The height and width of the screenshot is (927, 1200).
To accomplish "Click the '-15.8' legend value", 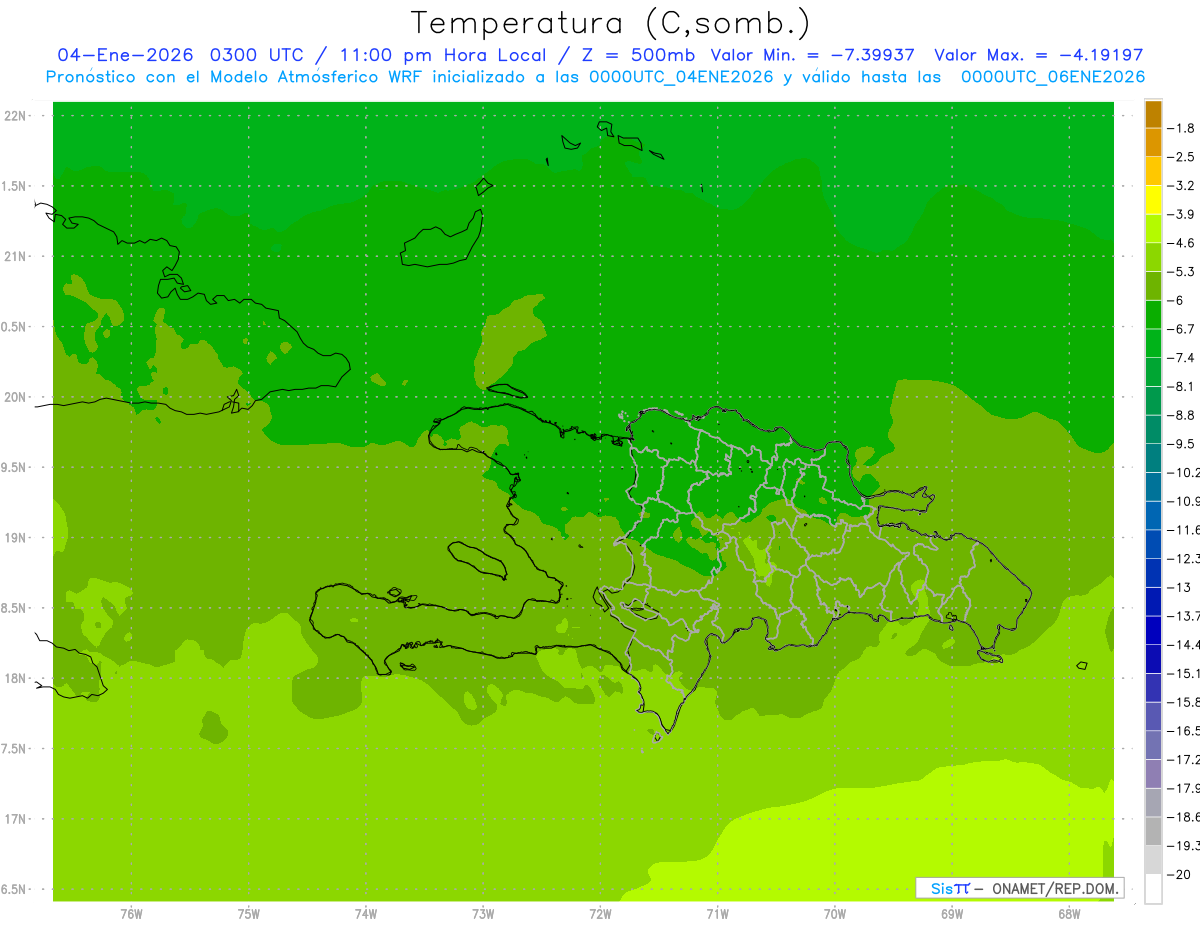I will (x=1184, y=702).
